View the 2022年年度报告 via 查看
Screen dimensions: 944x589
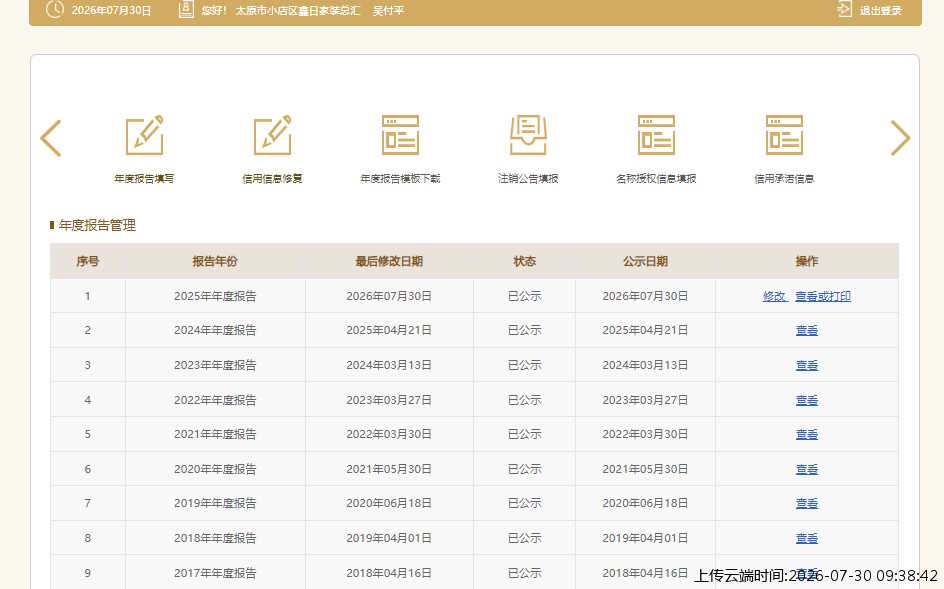pos(807,400)
